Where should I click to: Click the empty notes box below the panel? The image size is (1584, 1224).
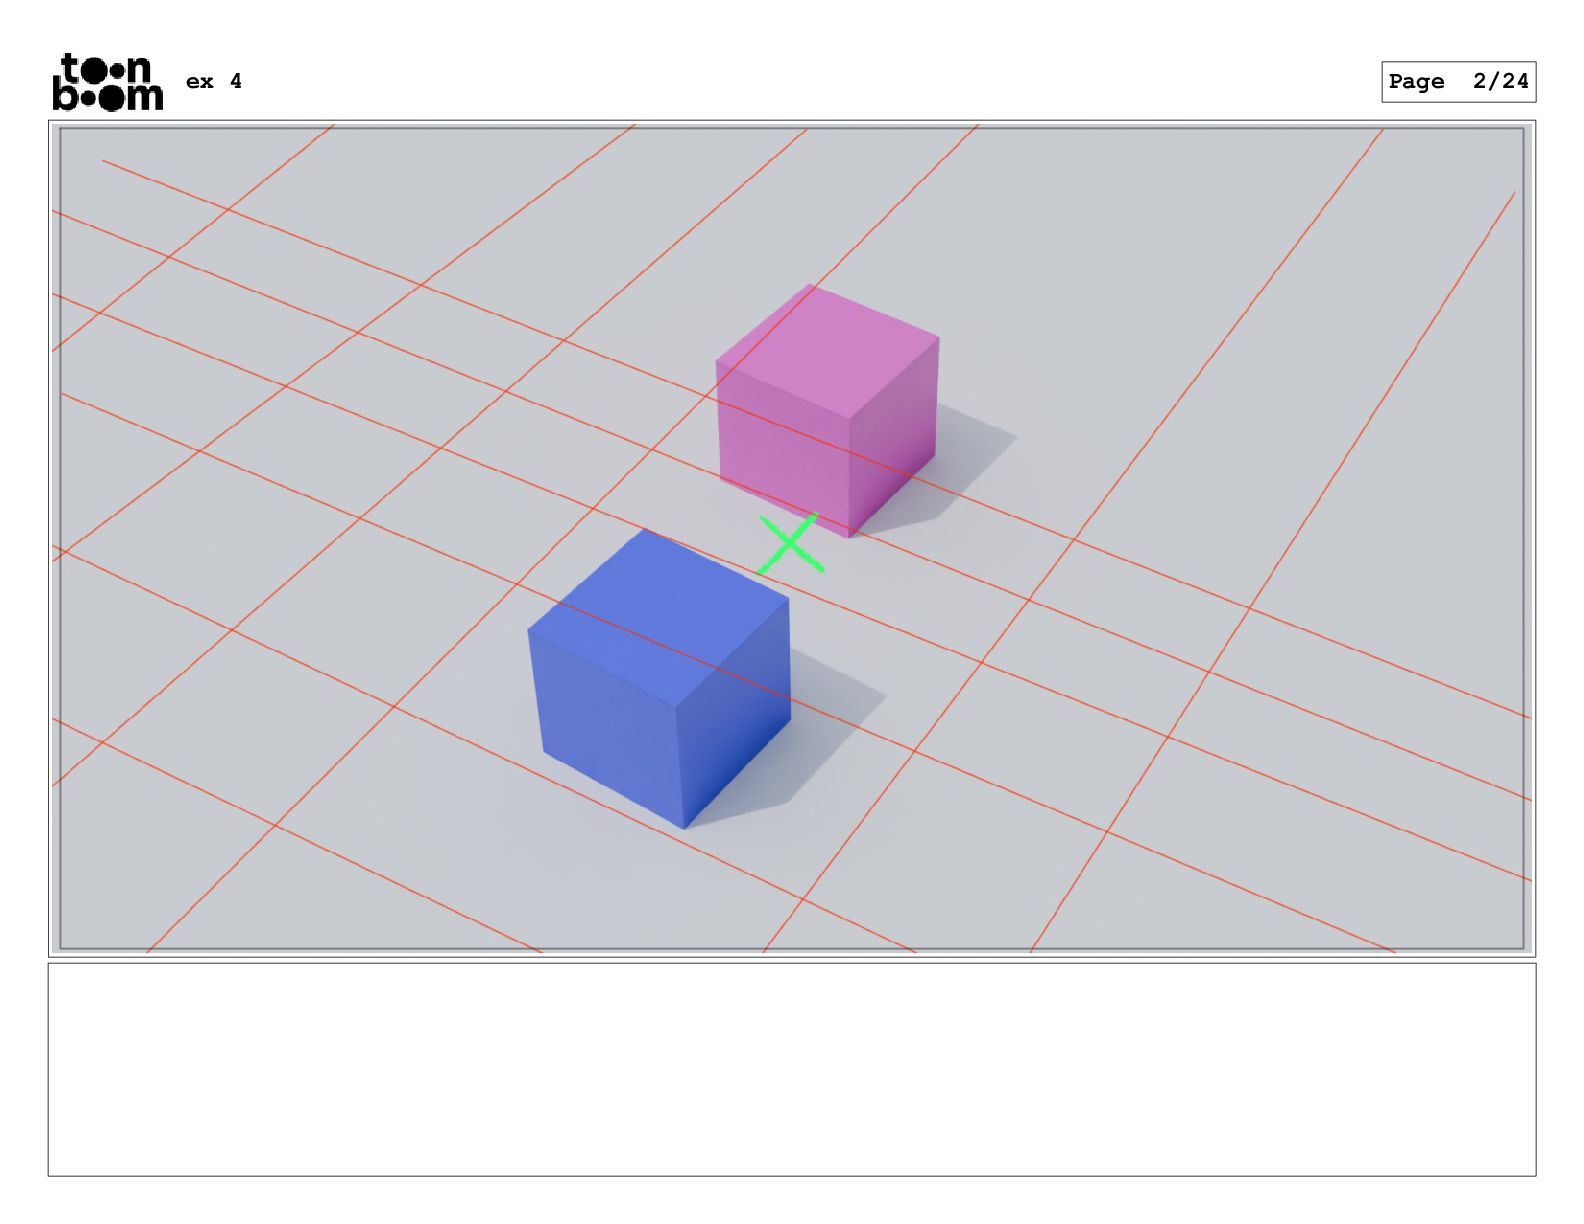click(x=792, y=1069)
